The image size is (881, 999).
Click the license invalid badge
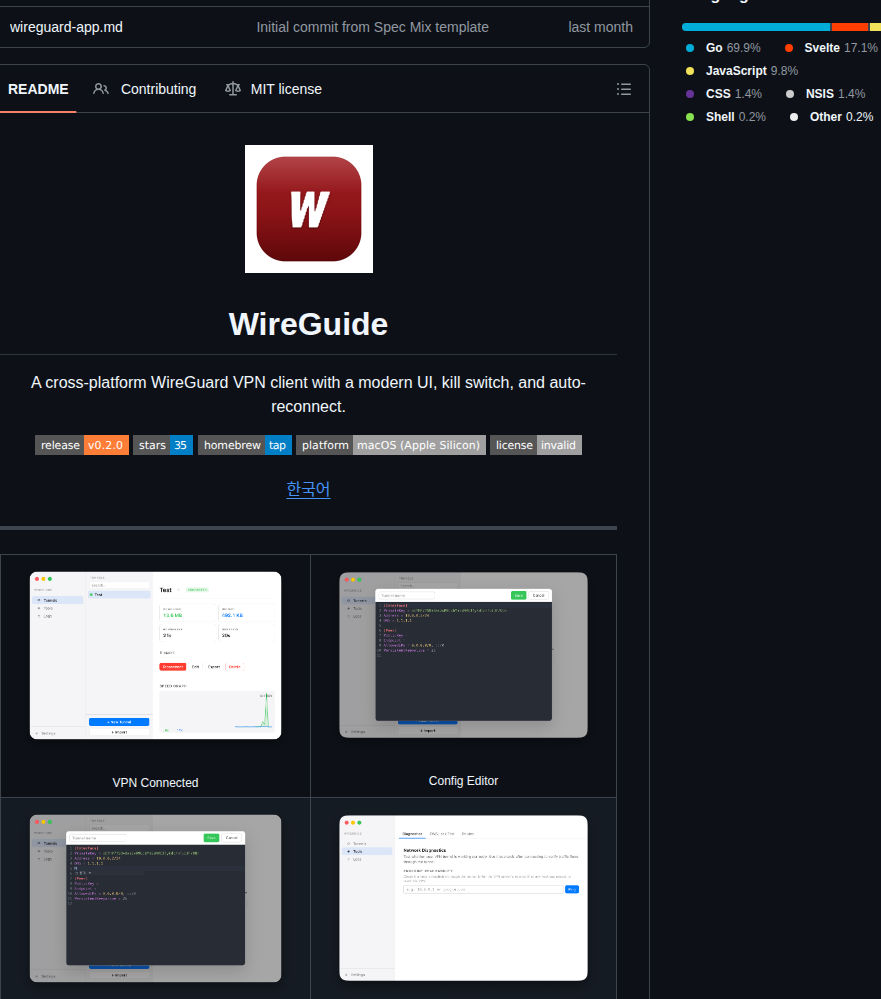pyautogui.click(x=536, y=445)
